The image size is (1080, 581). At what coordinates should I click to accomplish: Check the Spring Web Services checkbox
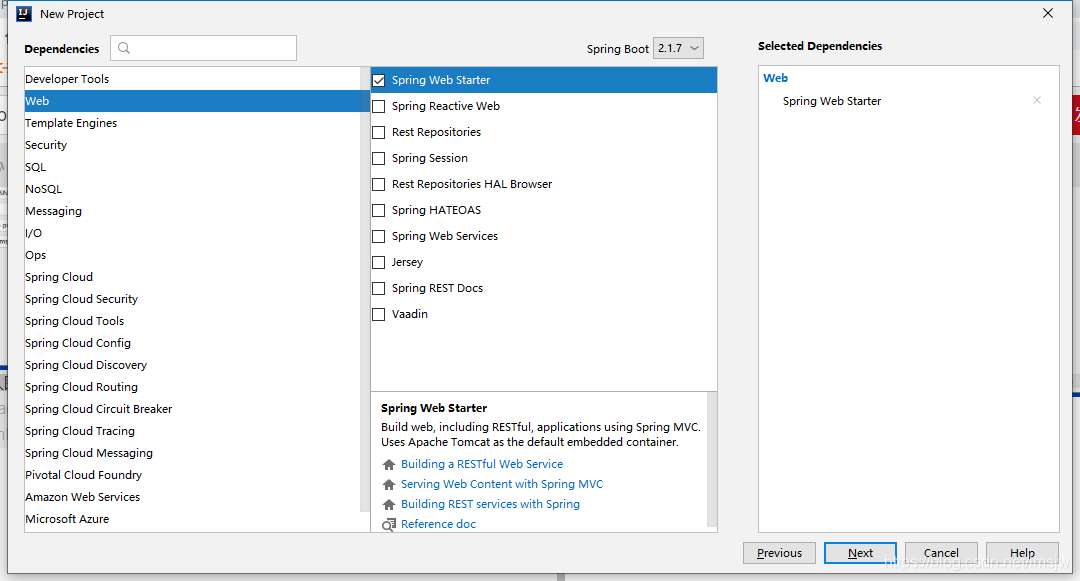379,237
